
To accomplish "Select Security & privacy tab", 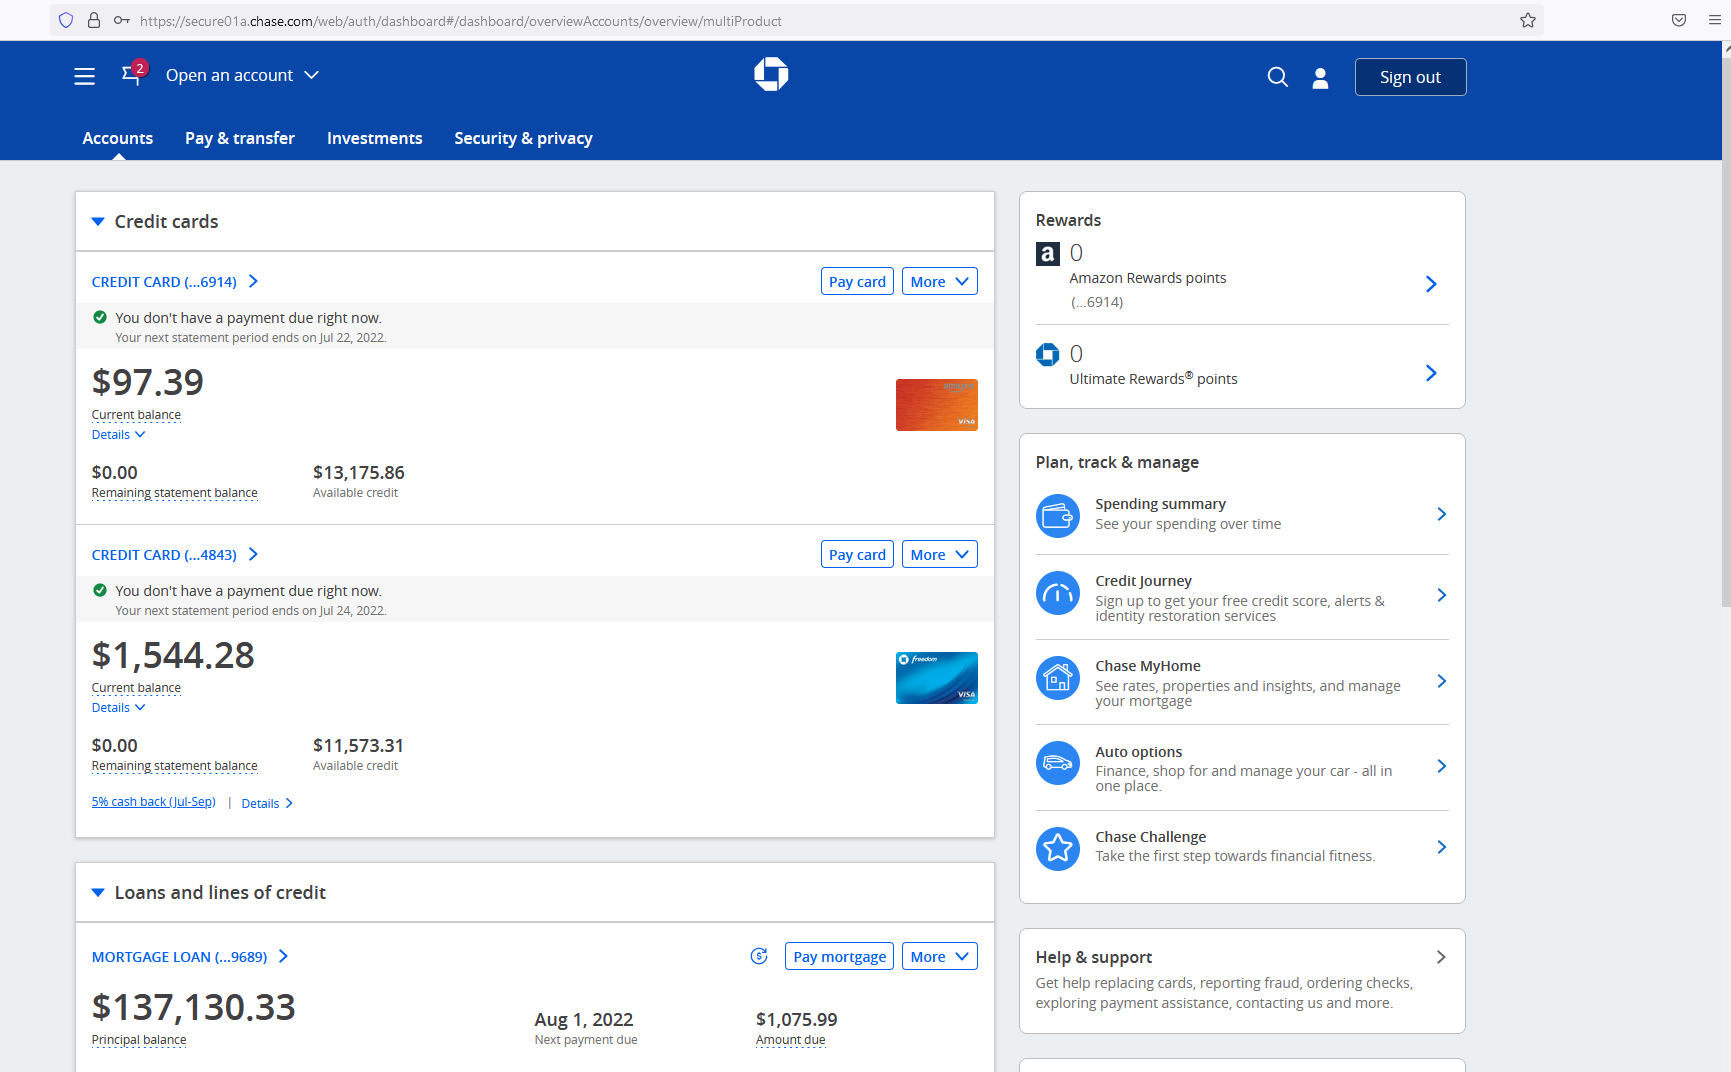I will click(523, 138).
